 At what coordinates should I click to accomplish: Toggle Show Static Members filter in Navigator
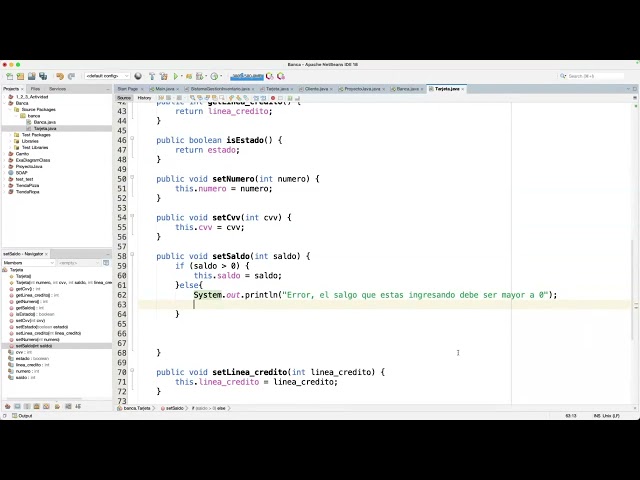(27, 406)
